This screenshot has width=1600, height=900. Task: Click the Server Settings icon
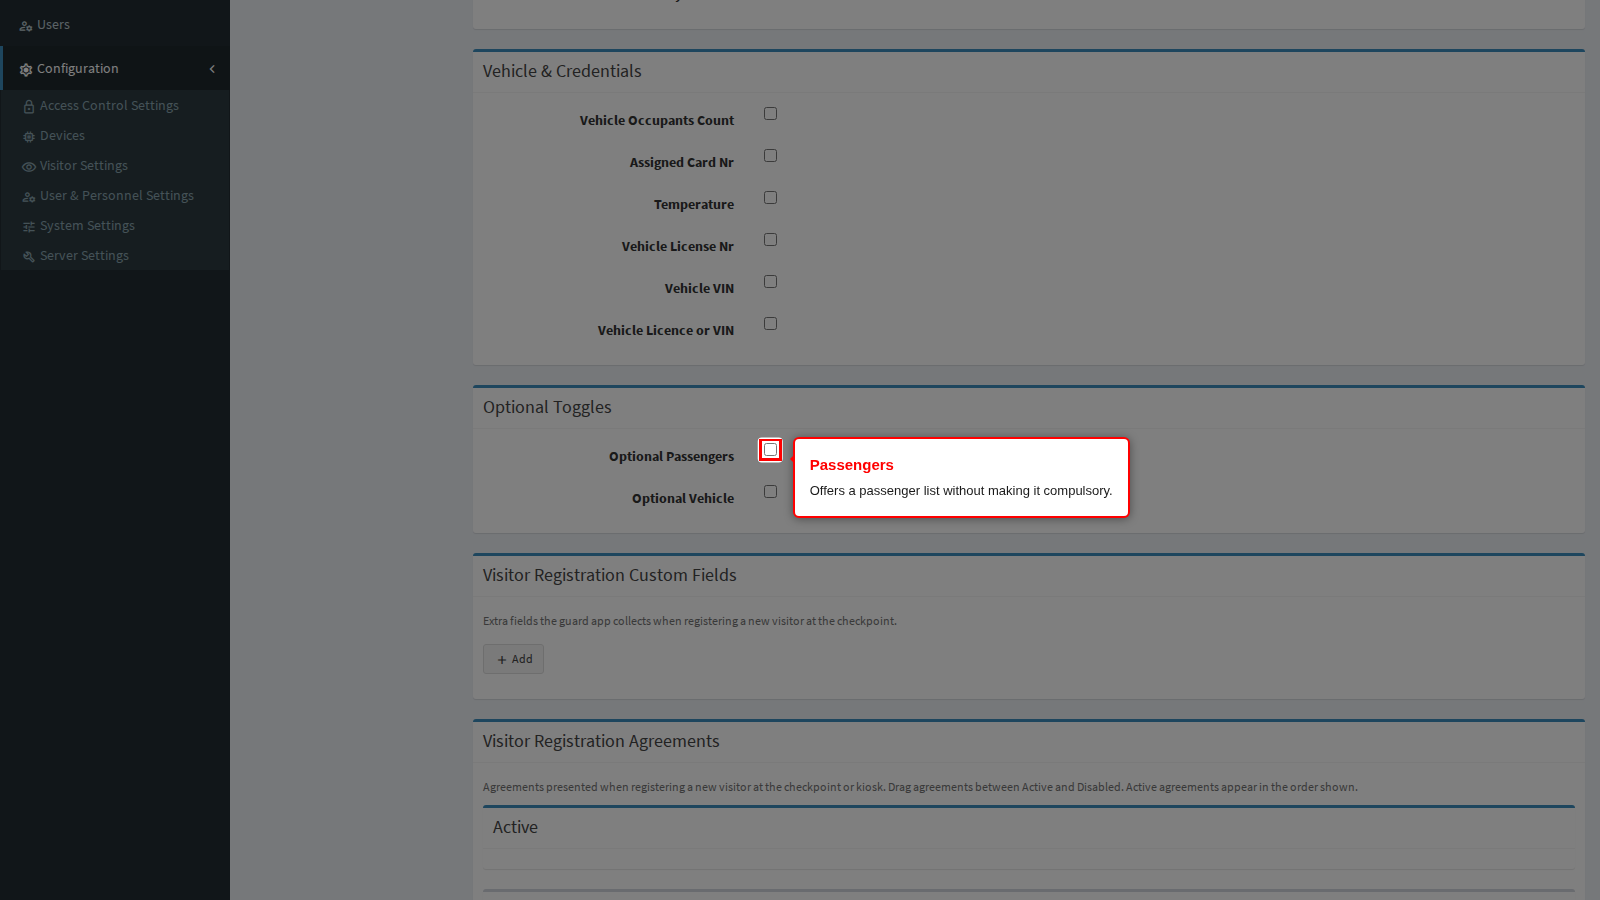pos(29,256)
